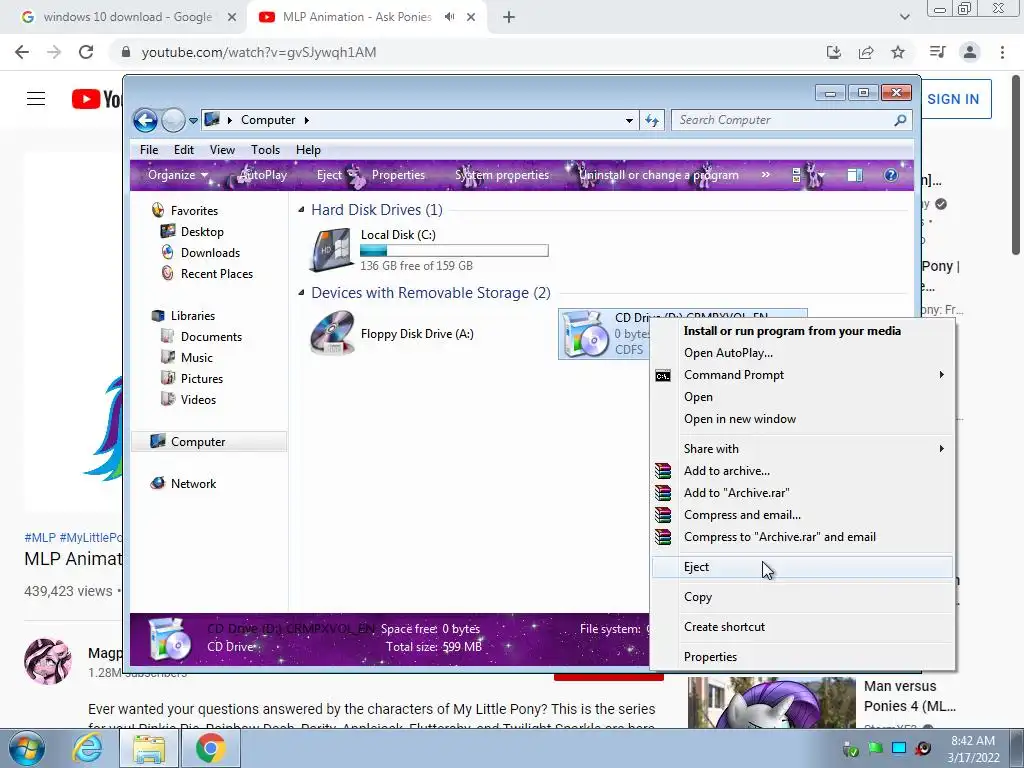This screenshot has width=1024, height=768.
Task: Select the Floppy Disk Drive (A:) icon
Action: 332,333
